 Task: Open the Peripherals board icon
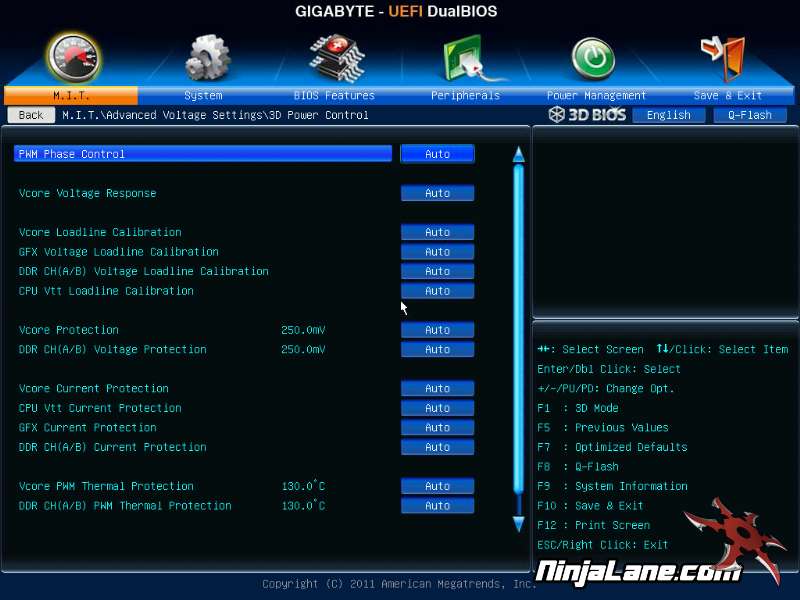click(464, 57)
